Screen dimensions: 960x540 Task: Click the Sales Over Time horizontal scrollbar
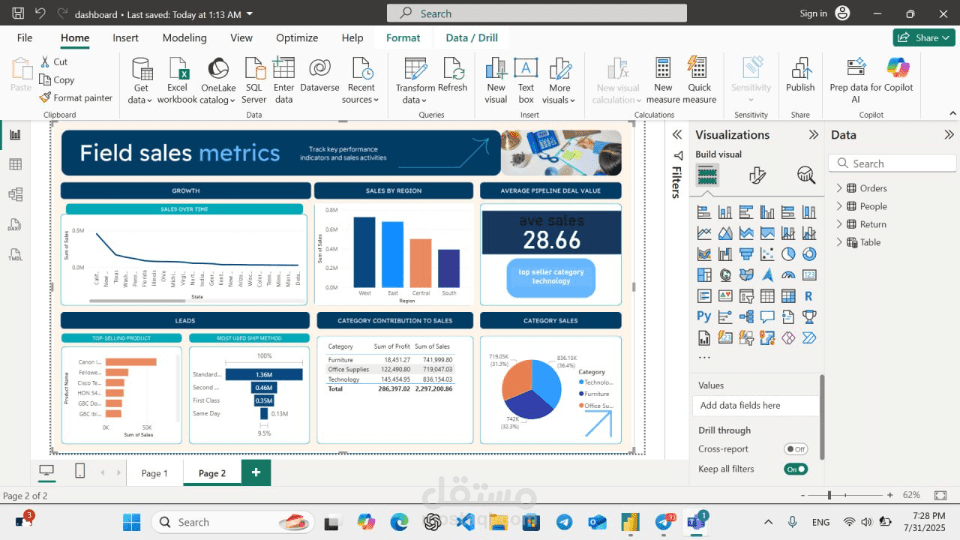(137, 301)
